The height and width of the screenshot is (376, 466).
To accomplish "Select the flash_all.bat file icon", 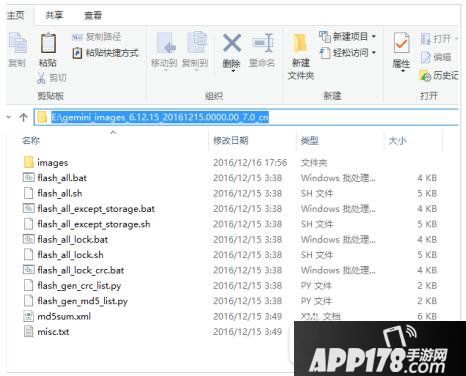I will click(x=29, y=177).
